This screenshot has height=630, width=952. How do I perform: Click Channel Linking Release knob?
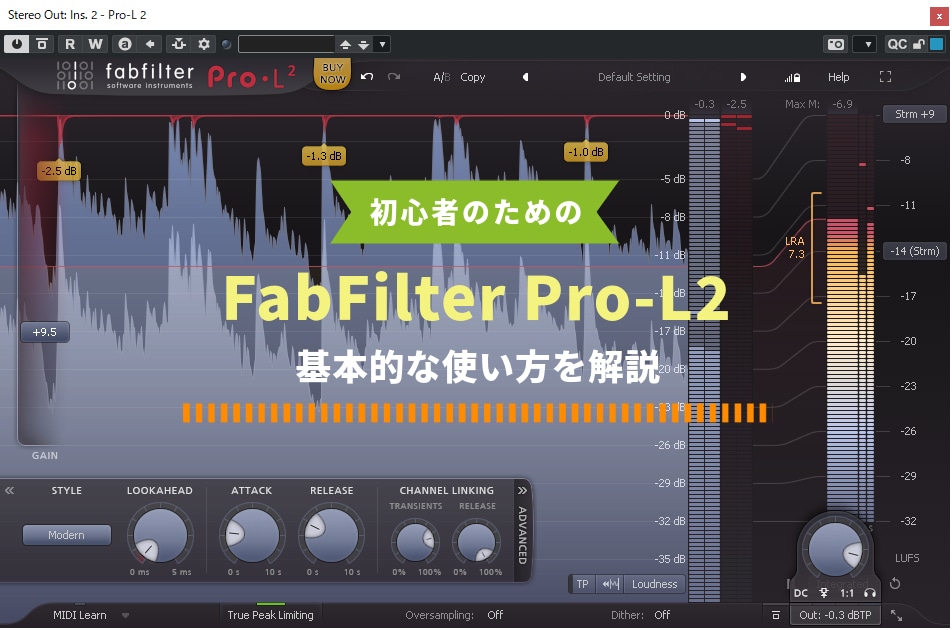click(x=477, y=541)
